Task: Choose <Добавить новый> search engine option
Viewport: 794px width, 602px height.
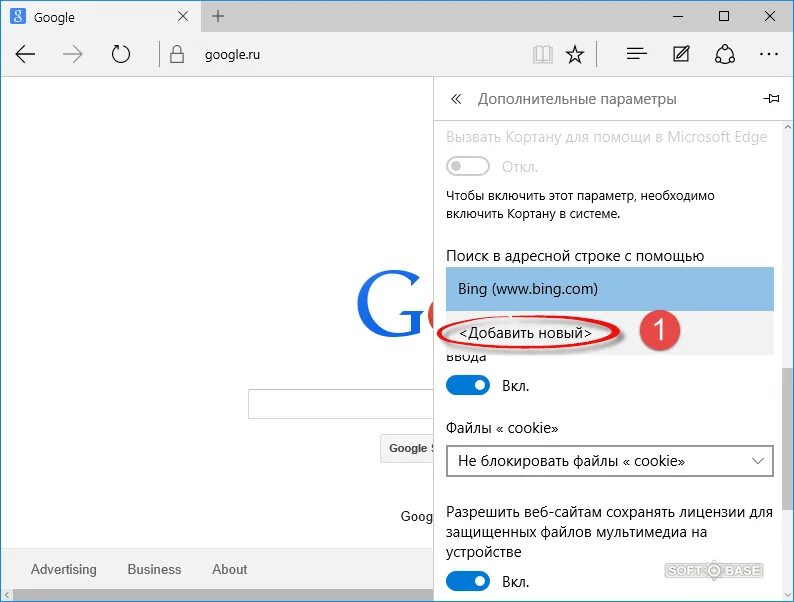Action: point(610,333)
